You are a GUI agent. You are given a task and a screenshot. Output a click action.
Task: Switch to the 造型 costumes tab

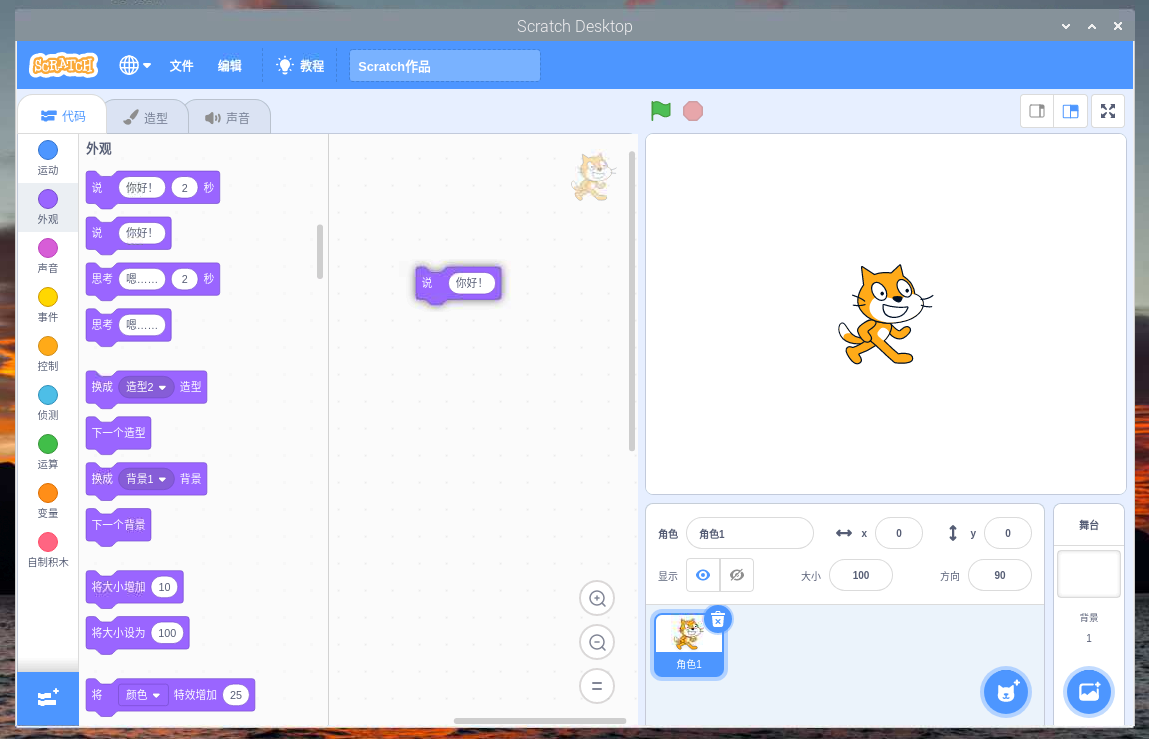[146, 117]
